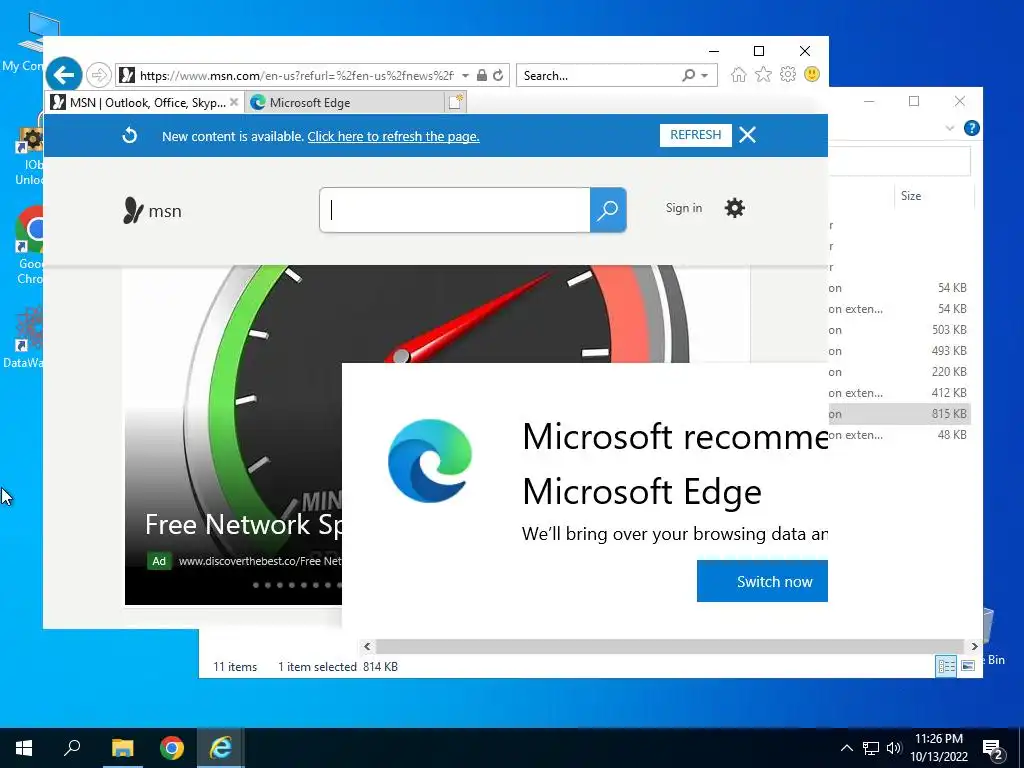Click the DataWa desktop shortcut icon
1024x768 pixels.
click(25, 338)
